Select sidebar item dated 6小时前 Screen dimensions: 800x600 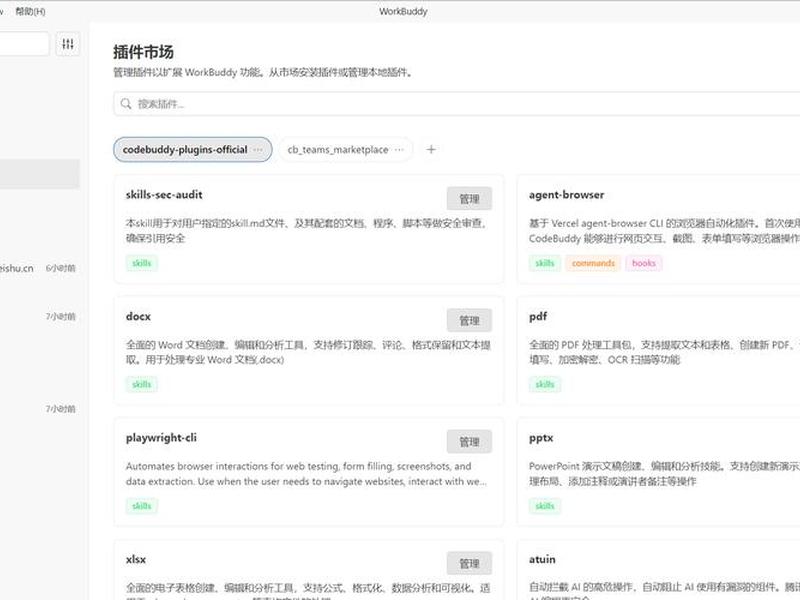(x=40, y=268)
